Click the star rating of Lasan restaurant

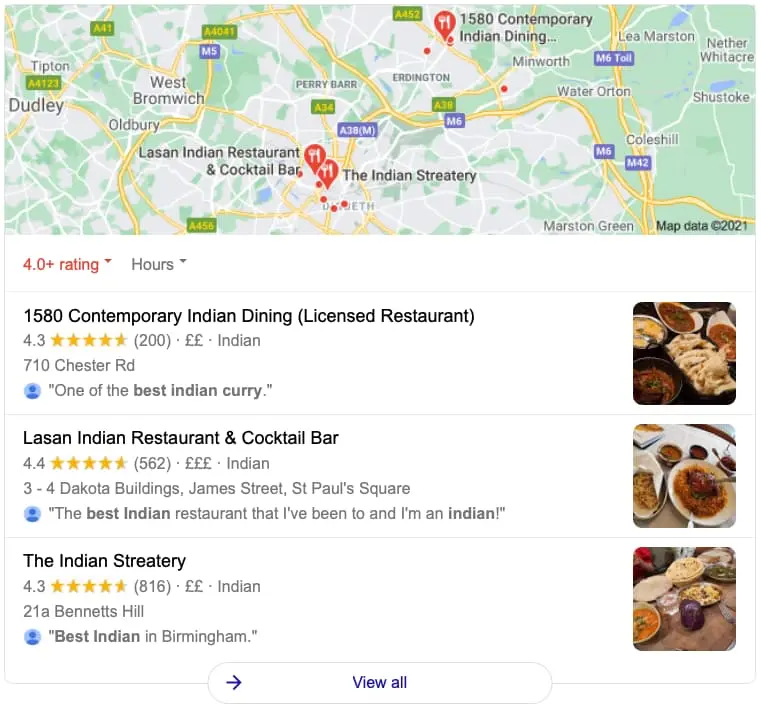(x=89, y=463)
